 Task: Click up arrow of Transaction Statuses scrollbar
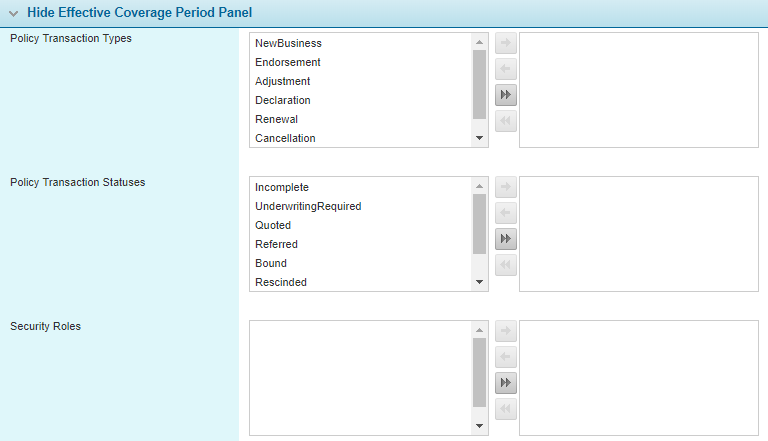(480, 186)
